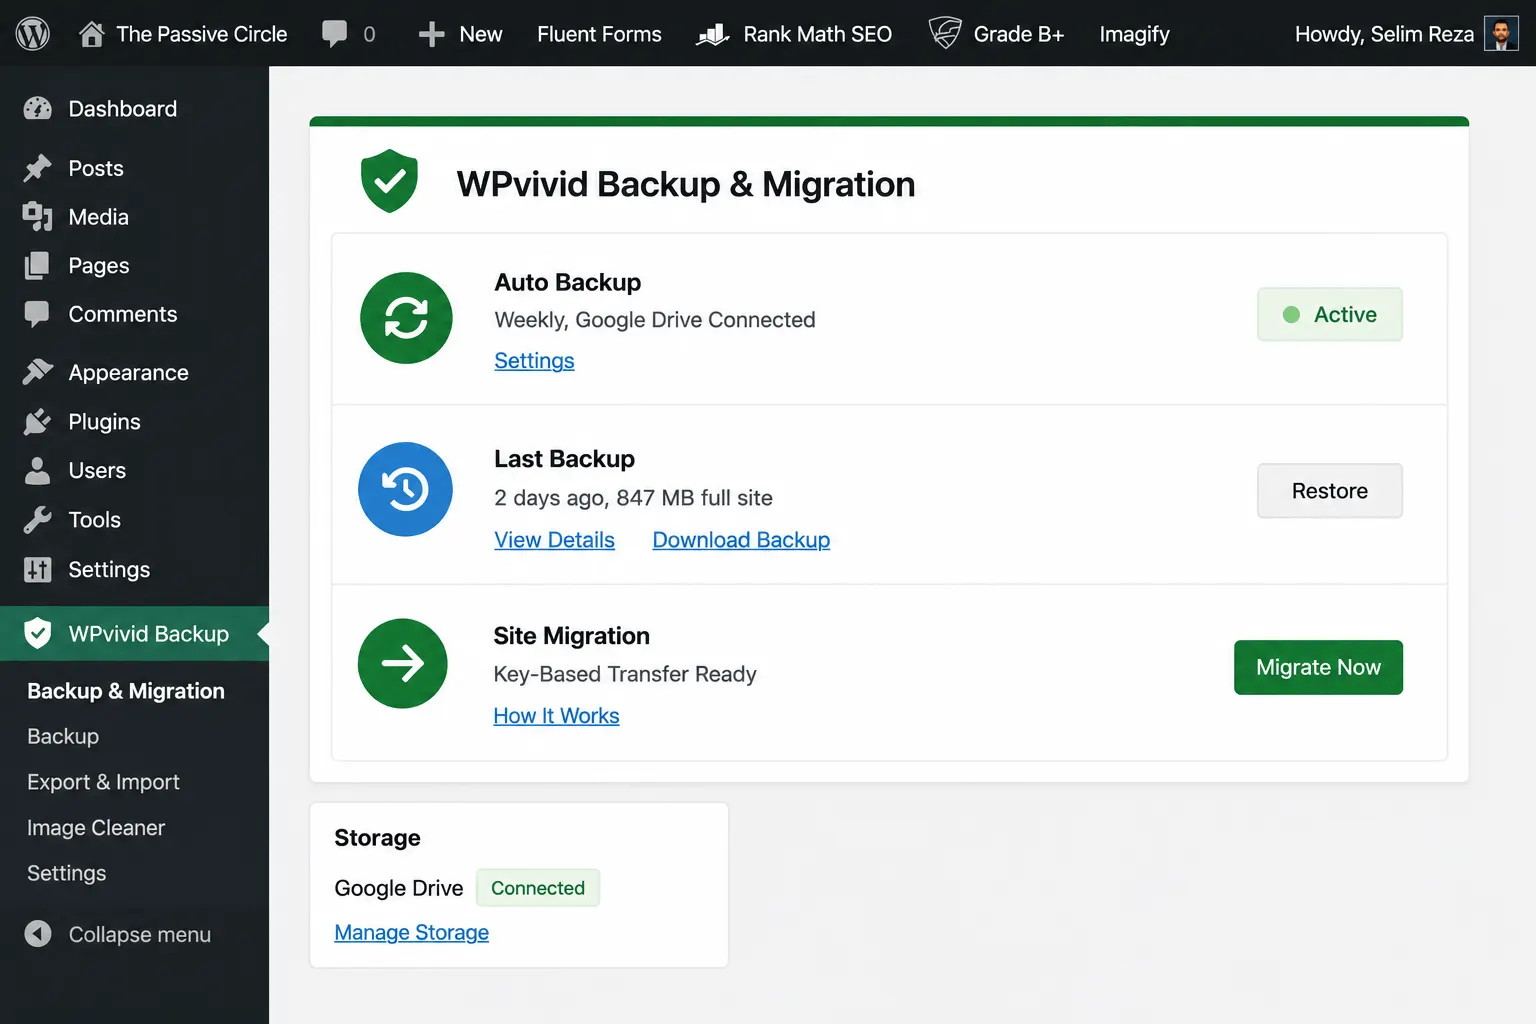Click Download Backup link
This screenshot has width=1536, height=1024.
pos(741,540)
